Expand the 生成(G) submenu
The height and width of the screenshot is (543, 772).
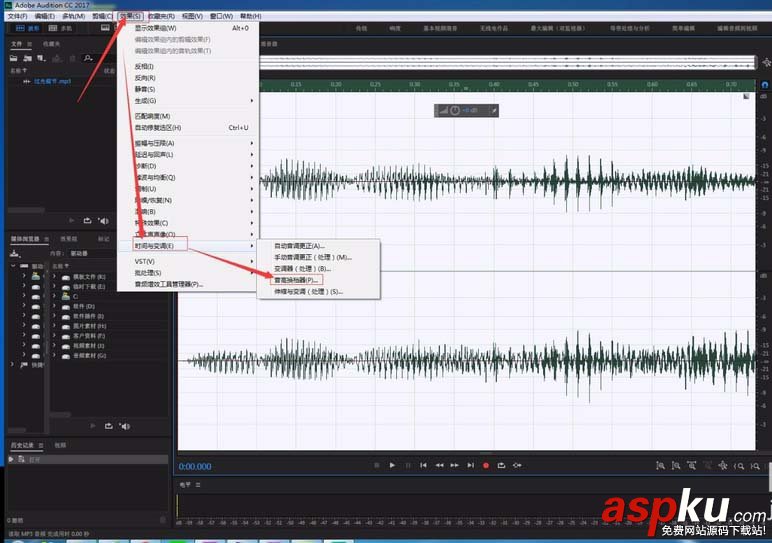pos(188,101)
